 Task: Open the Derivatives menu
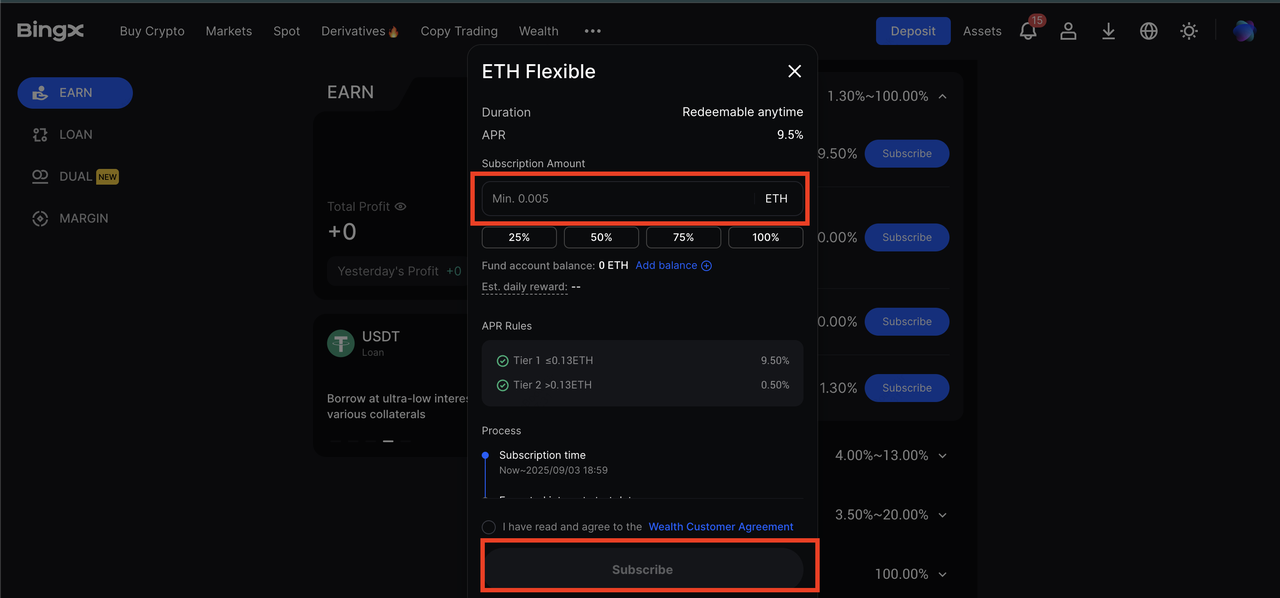click(360, 31)
